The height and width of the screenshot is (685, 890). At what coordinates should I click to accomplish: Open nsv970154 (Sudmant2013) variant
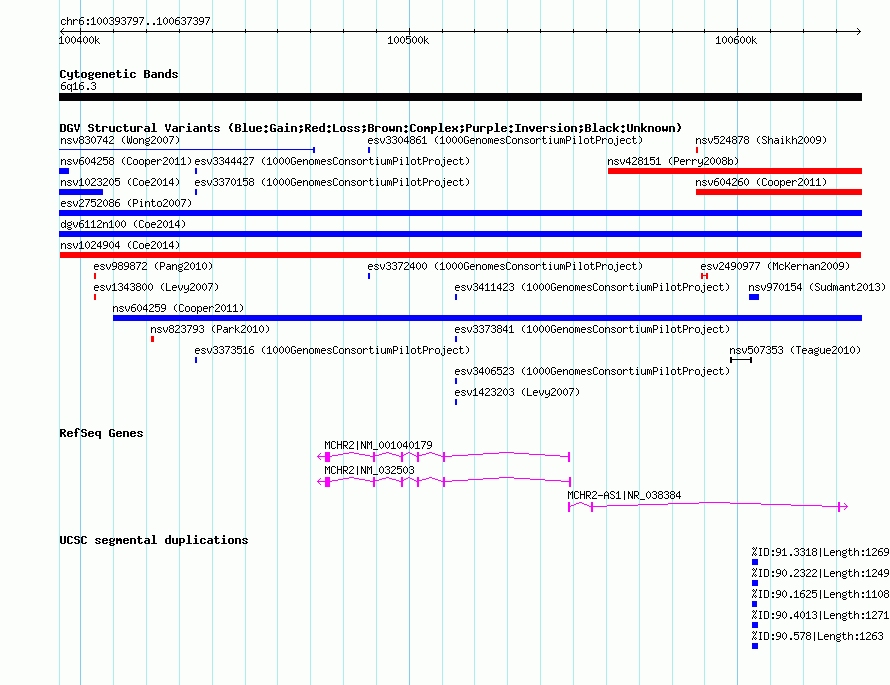point(817,287)
